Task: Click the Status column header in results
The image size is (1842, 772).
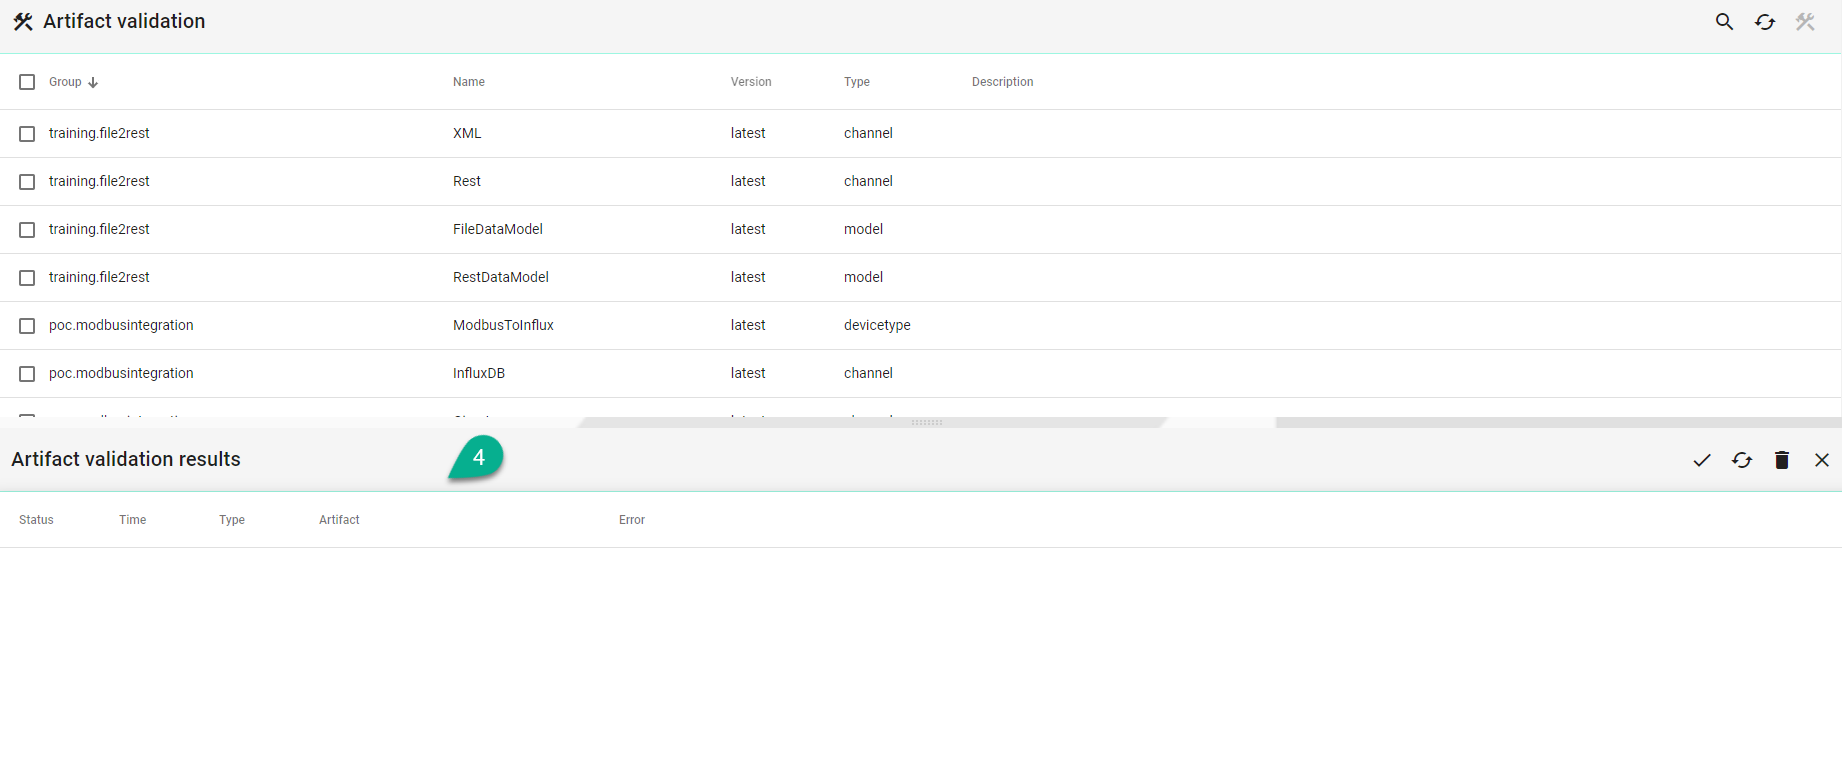Action: [x=36, y=520]
